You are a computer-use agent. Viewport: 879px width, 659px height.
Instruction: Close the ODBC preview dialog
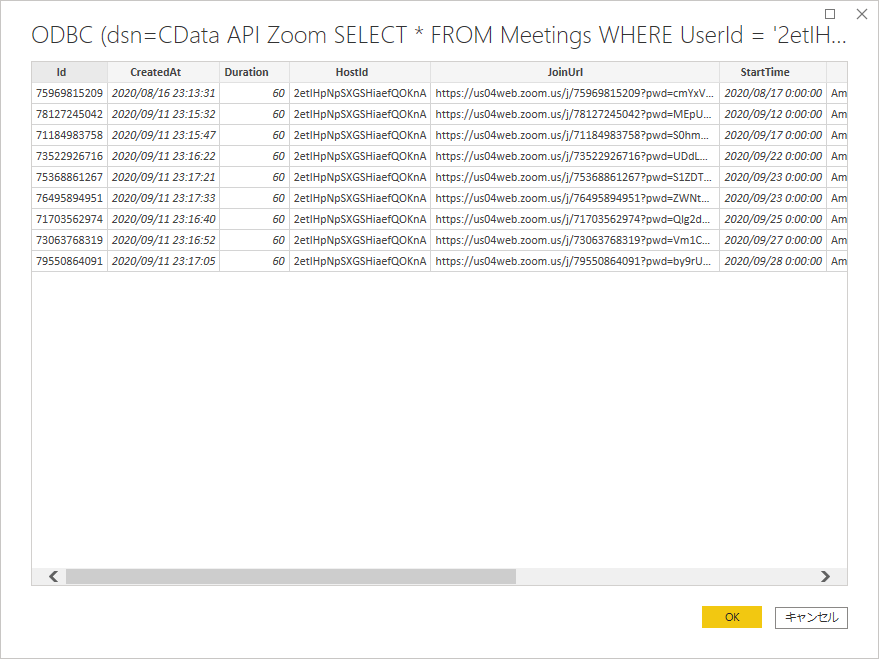(861, 15)
